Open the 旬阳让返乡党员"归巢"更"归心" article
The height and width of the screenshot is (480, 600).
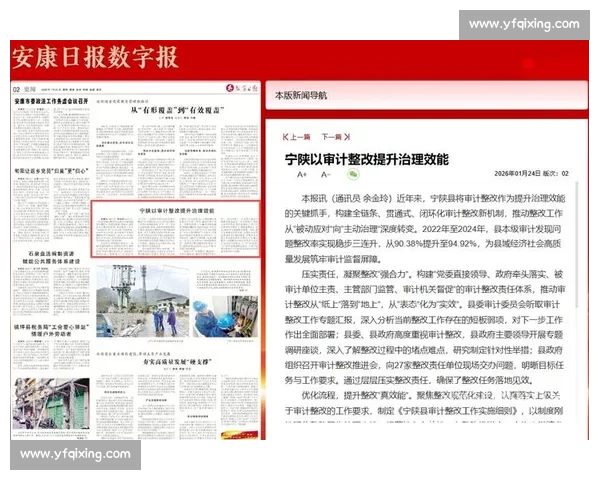pyautogui.click(x=51, y=171)
